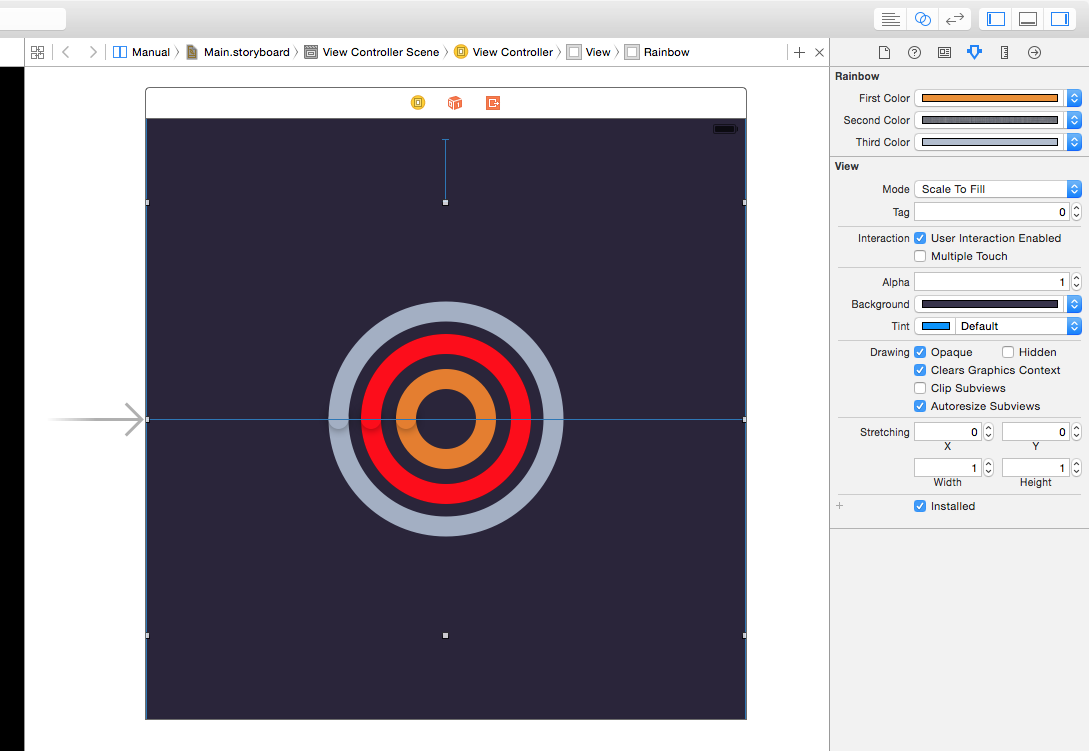The width and height of the screenshot is (1089, 751).
Task: Open the First Color gradient dropdown
Action: tap(1073, 98)
